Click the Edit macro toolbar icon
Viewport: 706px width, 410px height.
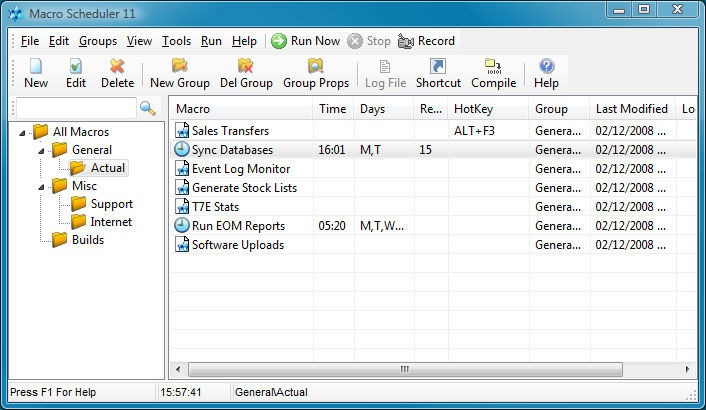coord(76,67)
